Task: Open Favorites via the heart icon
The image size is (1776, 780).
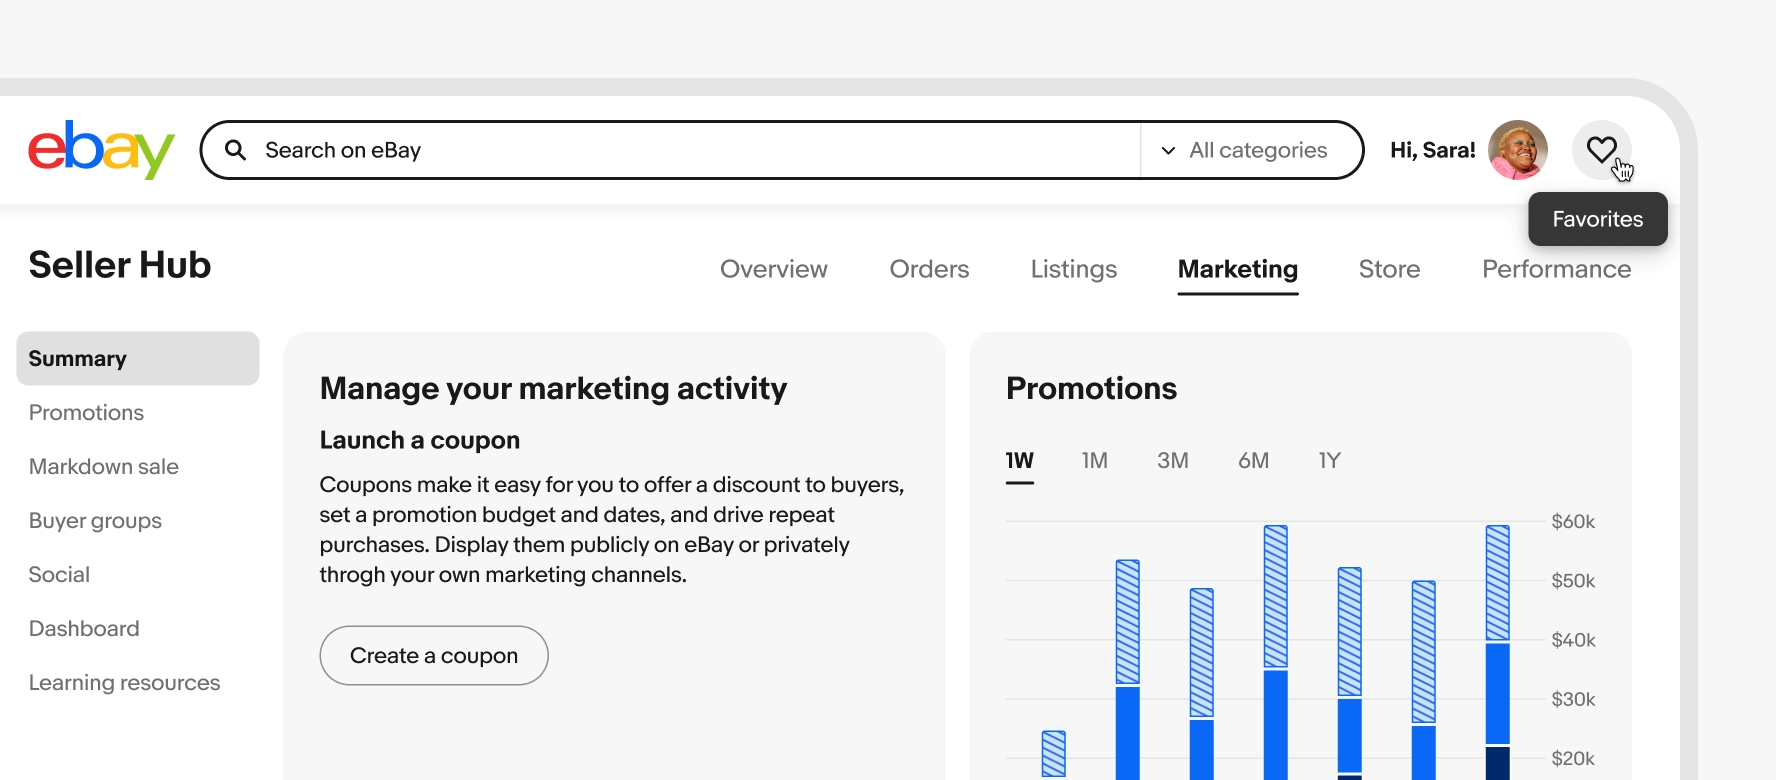Action: (x=1600, y=150)
